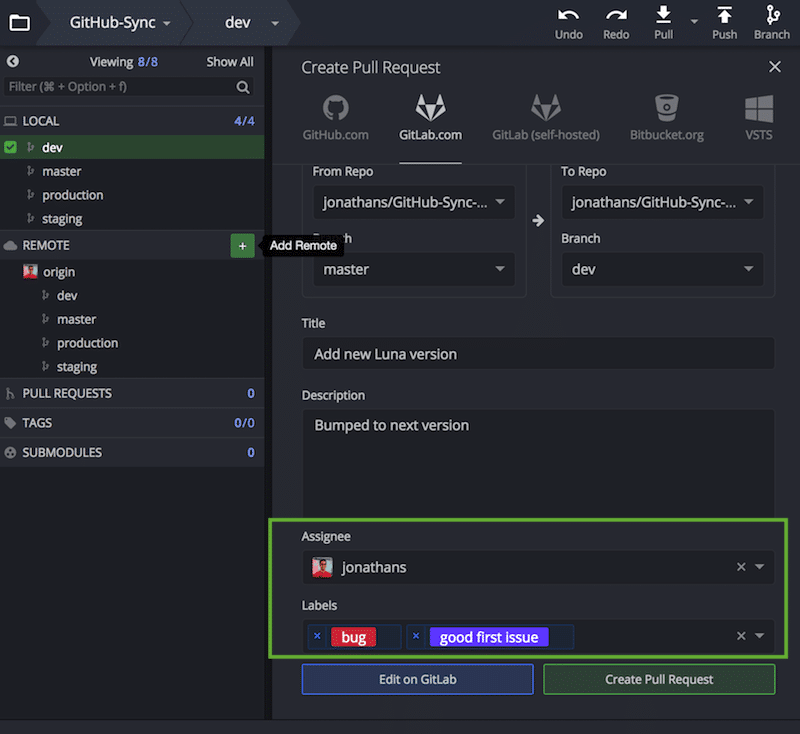Expand the TAGS section
This screenshot has height=734, width=800.
pos(132,423)
